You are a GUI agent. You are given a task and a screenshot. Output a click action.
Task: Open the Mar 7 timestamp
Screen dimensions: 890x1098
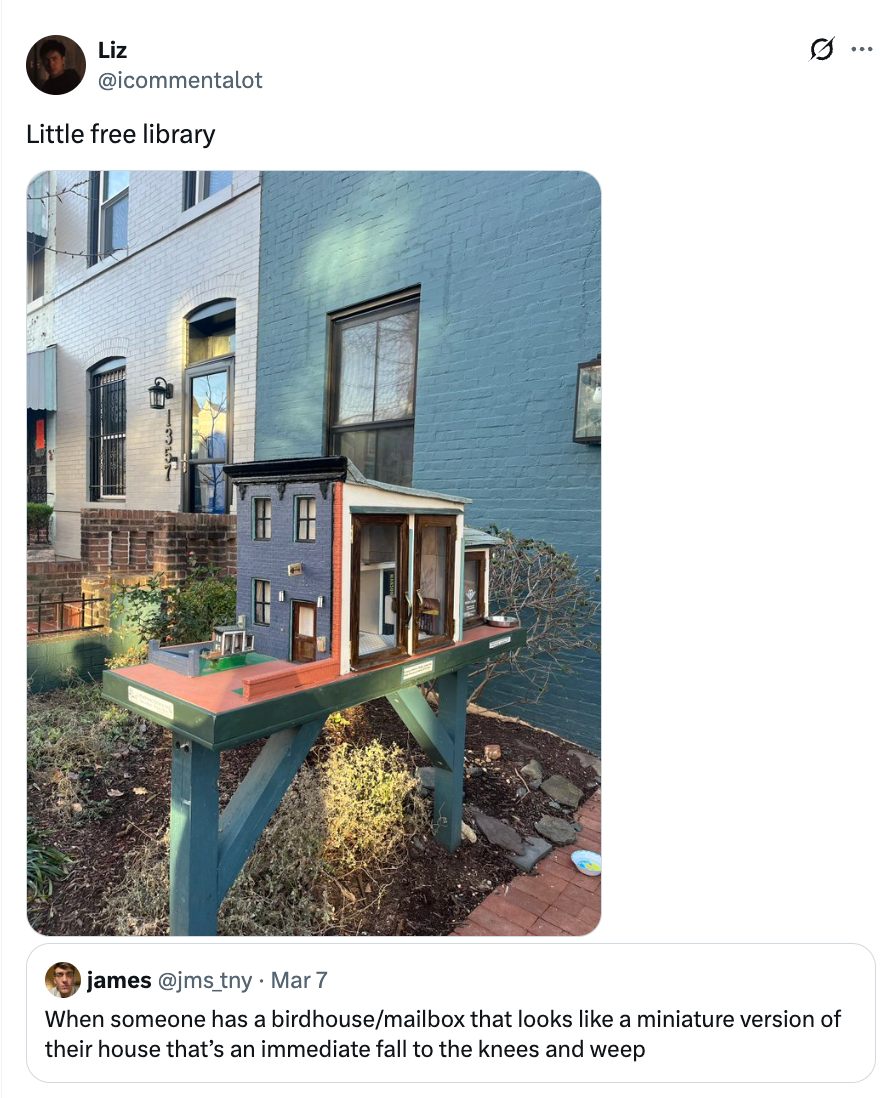[299, 980]
